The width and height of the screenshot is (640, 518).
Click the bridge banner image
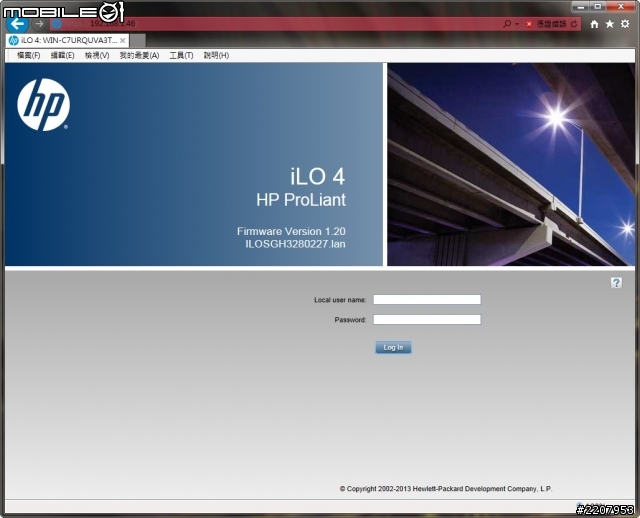click(x=511, y=165)
